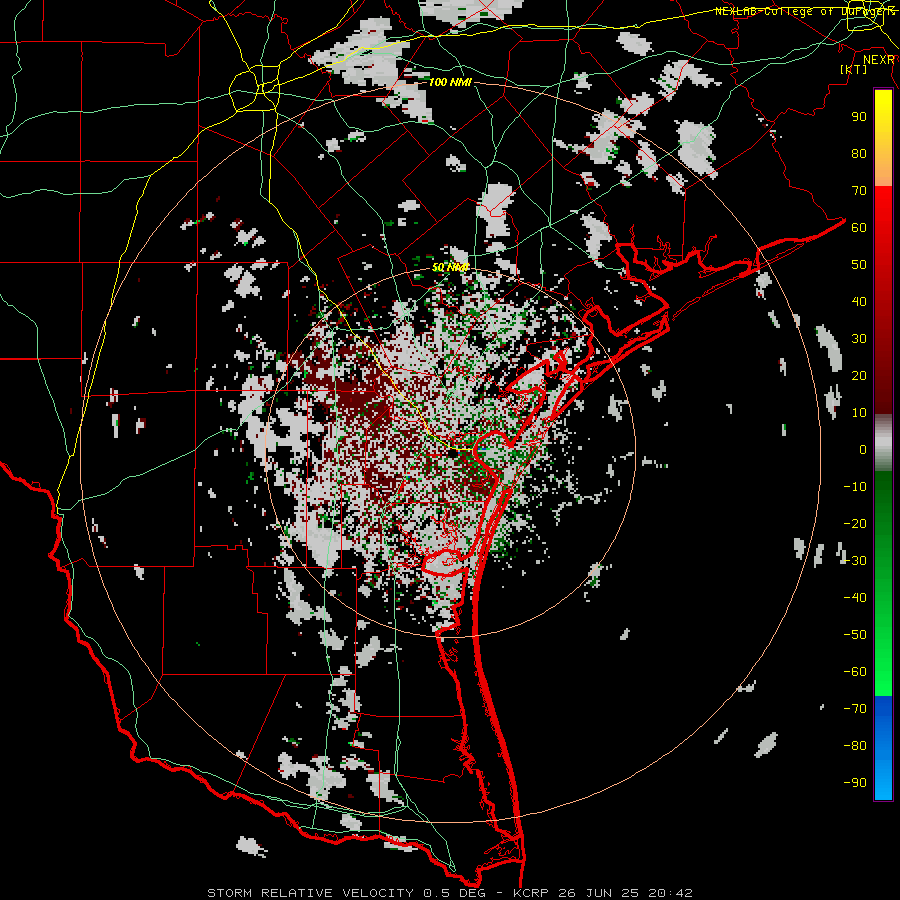Click the 20:42 timestamp in caption

tap(670, 893)
